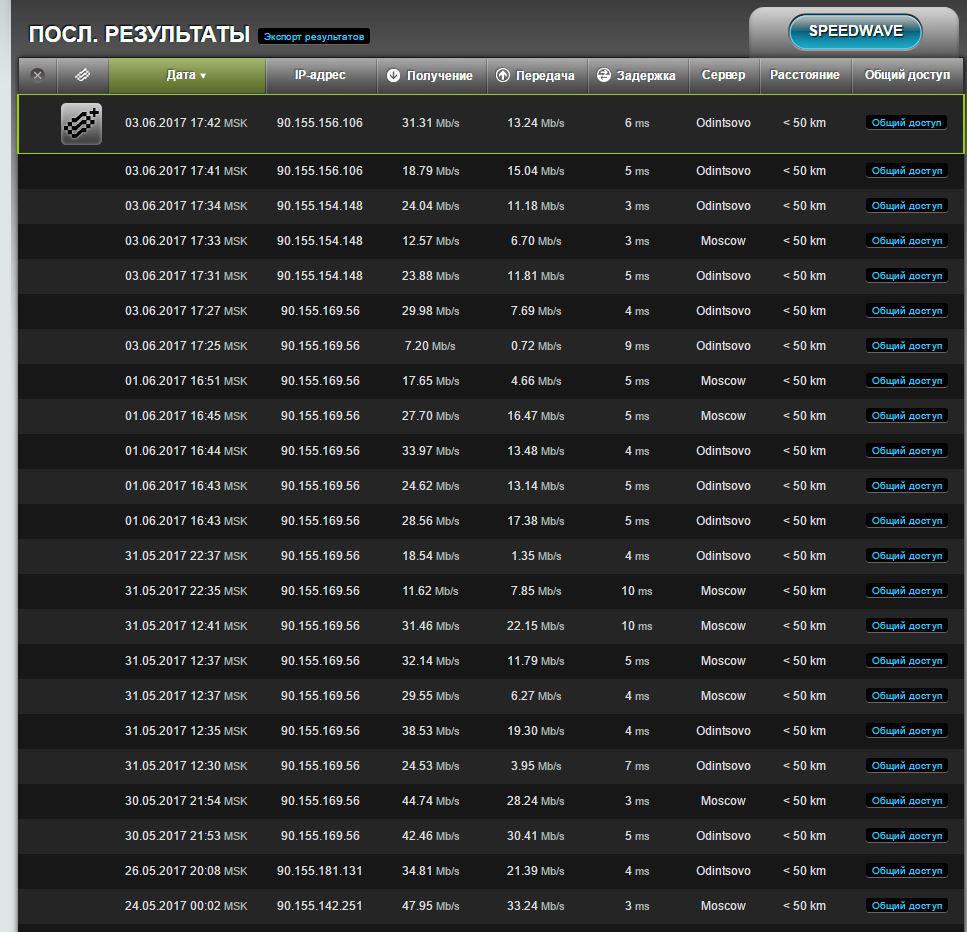
Task: Click download value 44.74 Mb/s
Action: (x=430, y=801)
